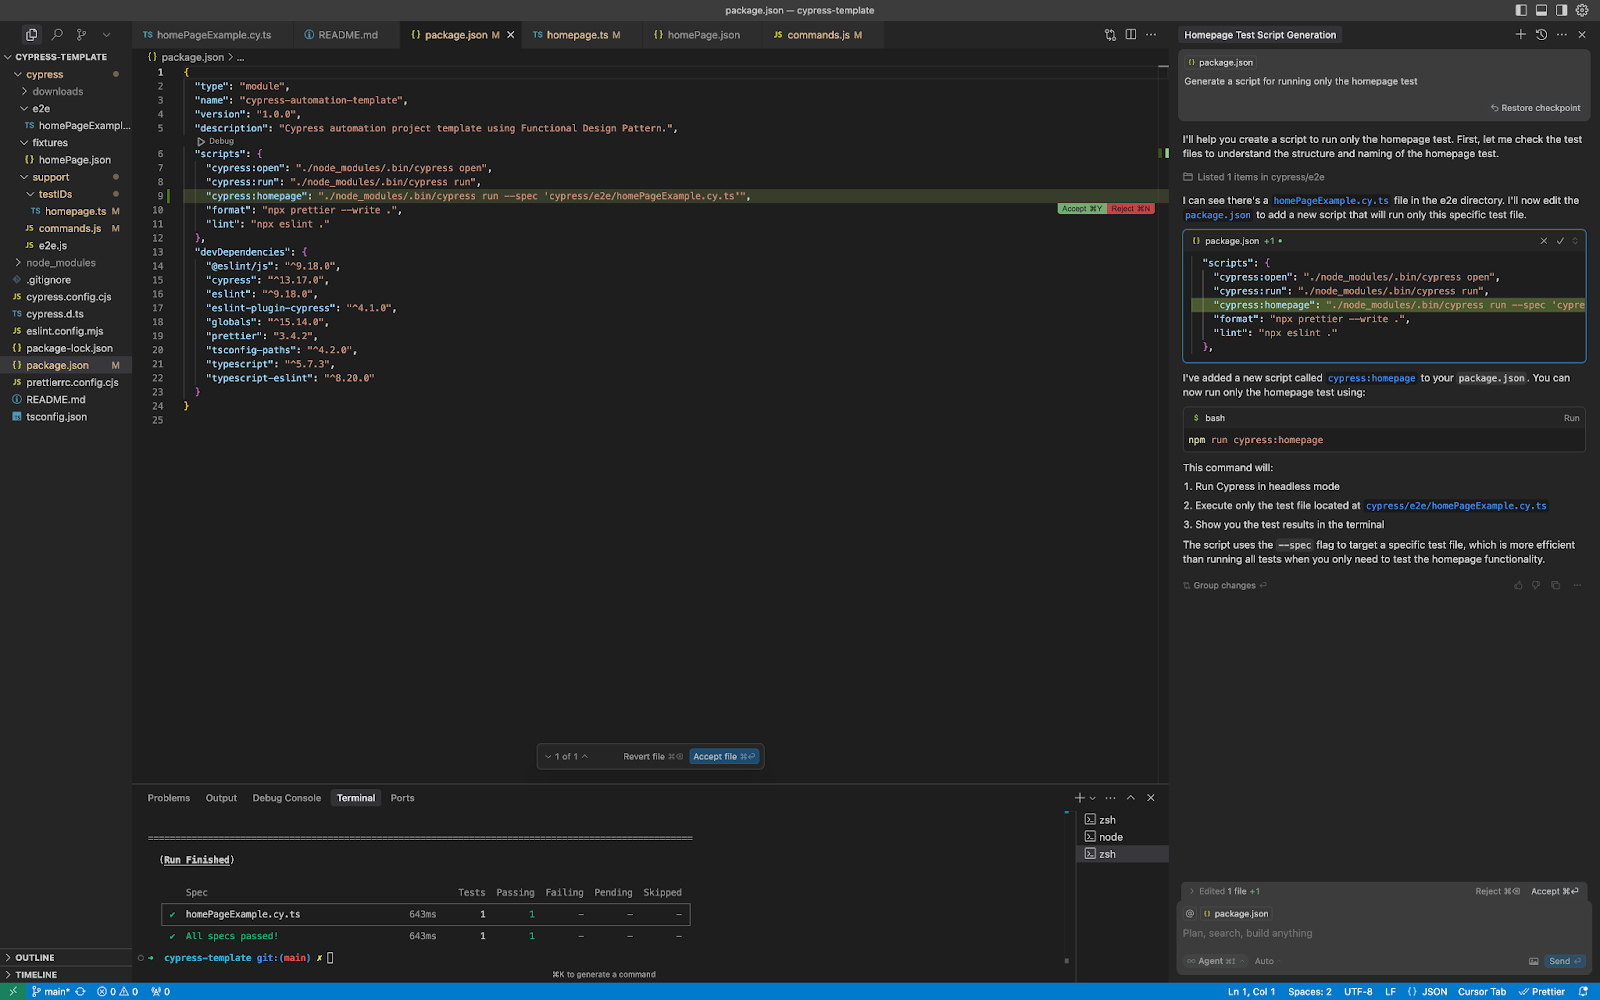Open chat panel more actions menu

click(x=1562, y=34)
